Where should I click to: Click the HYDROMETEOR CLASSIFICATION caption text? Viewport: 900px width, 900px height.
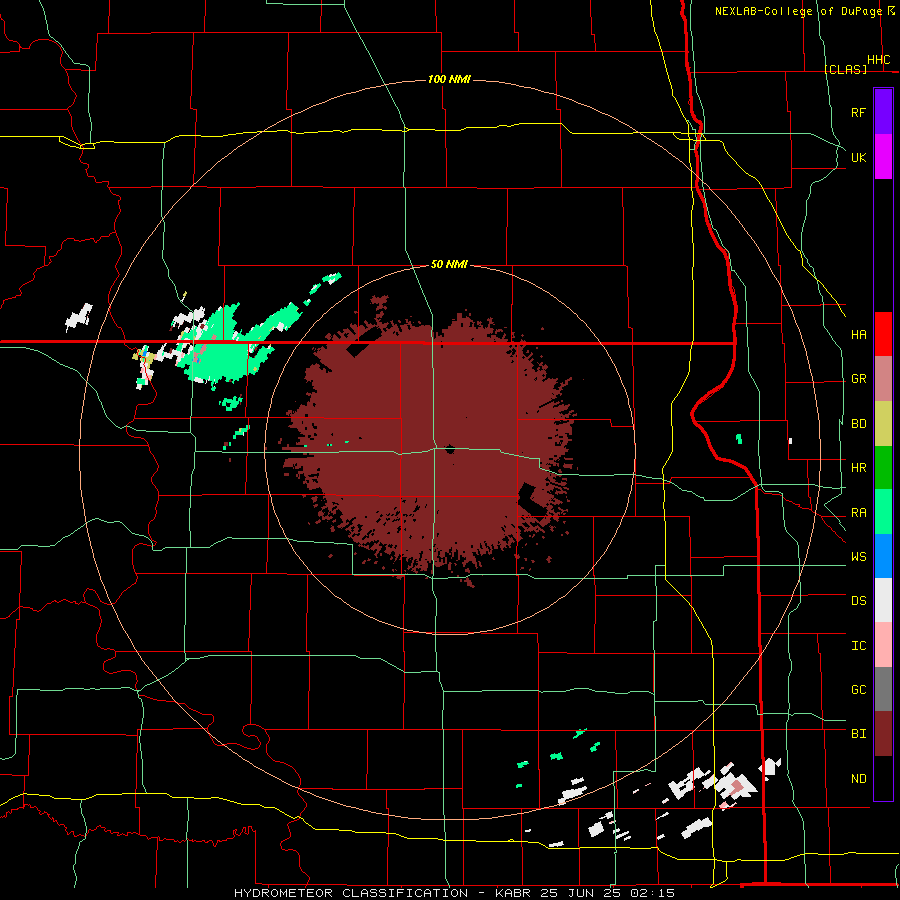point(351,893)
